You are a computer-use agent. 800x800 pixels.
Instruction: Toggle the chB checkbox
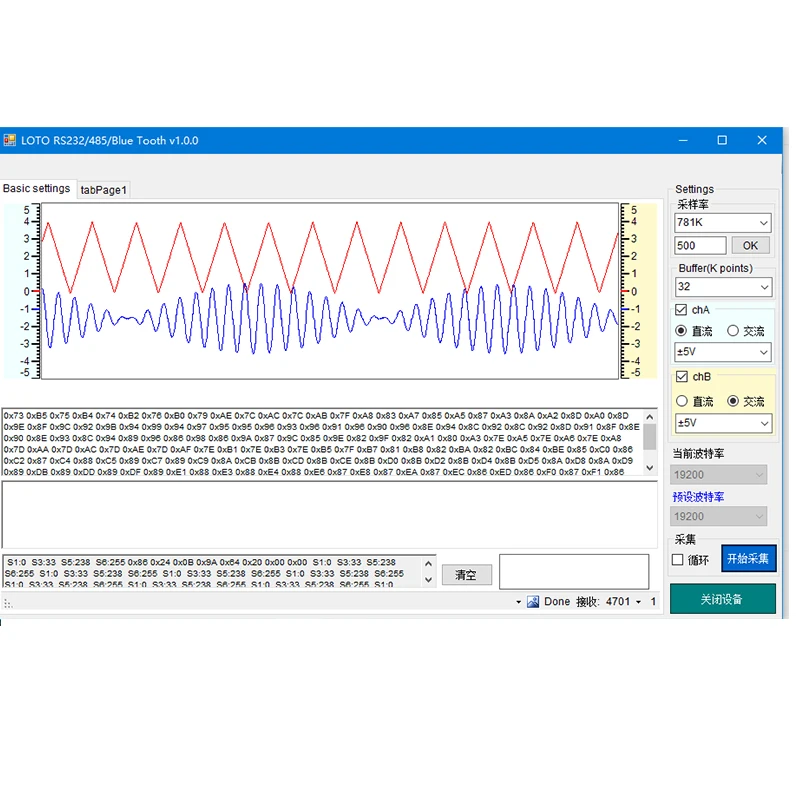coord(682,377)
